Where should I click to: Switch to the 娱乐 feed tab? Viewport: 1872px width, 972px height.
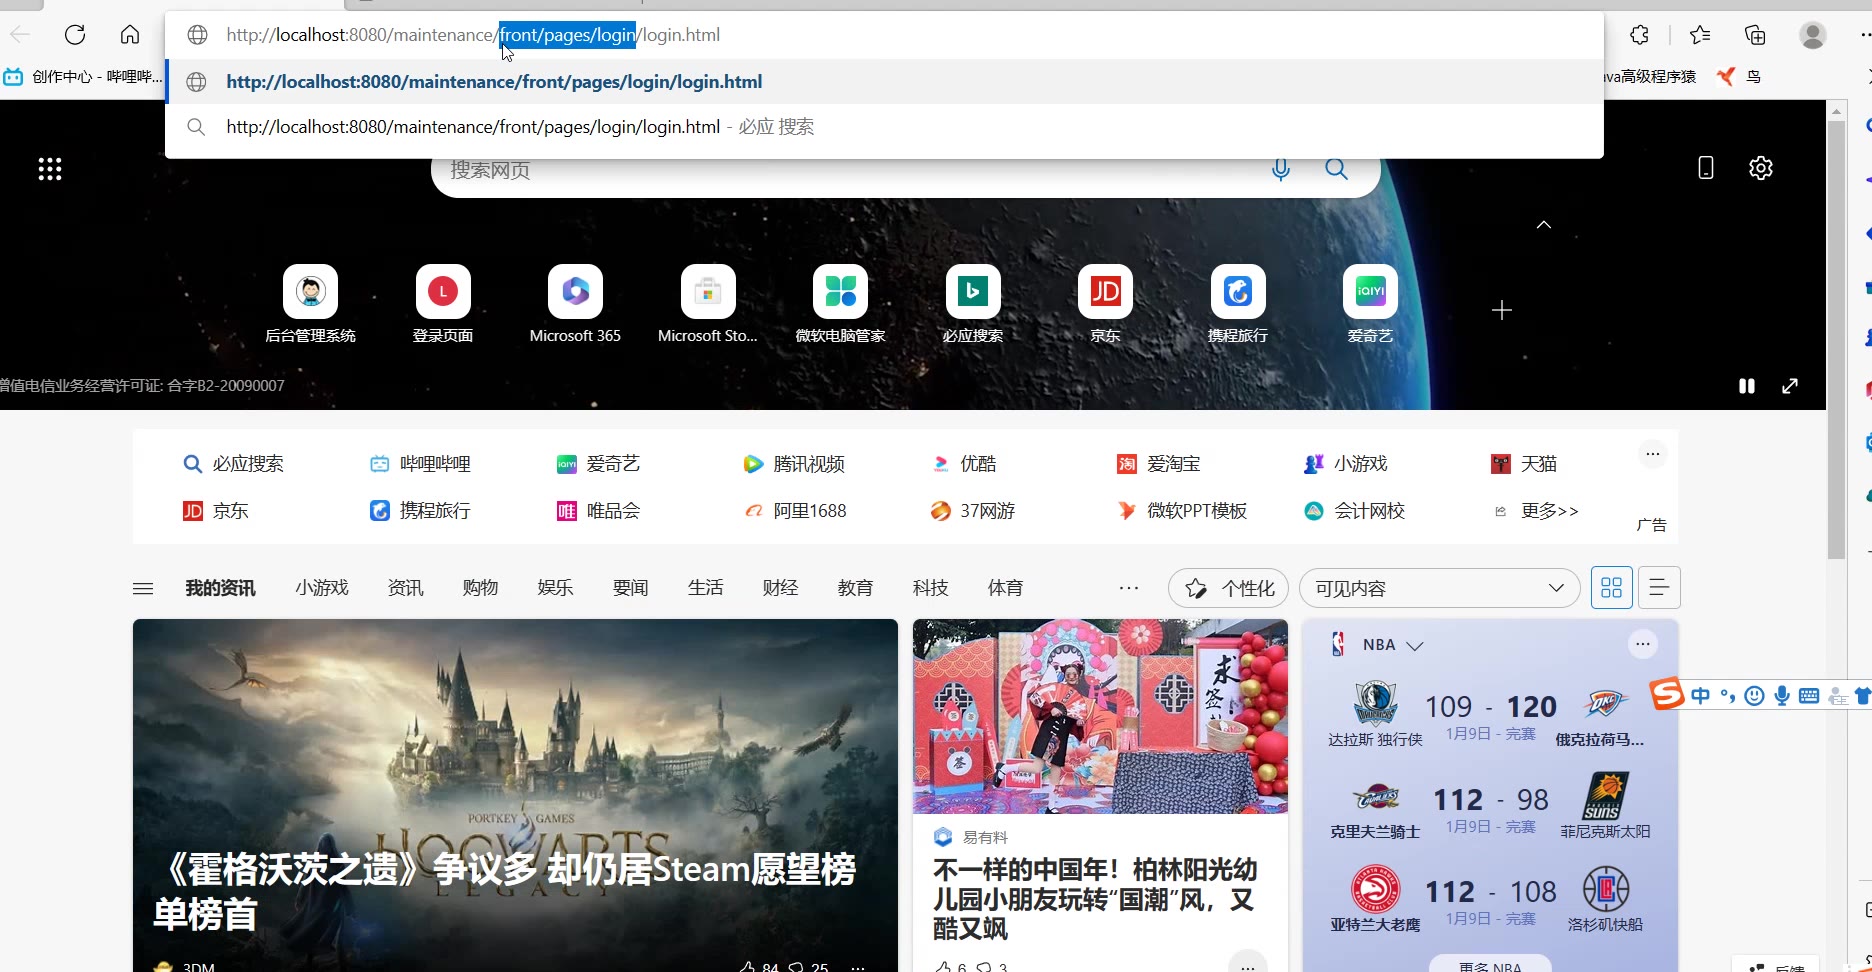(x=555, y=588)
